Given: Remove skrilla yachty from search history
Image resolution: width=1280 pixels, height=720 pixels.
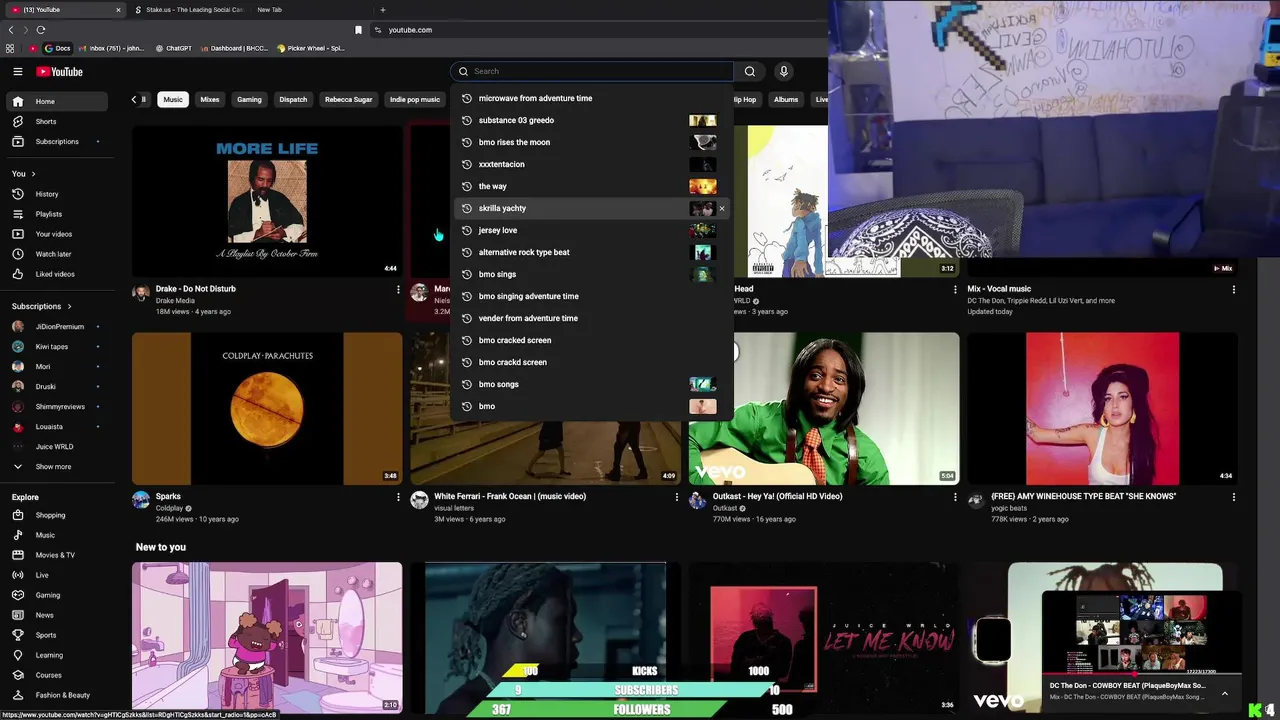Looking at the screenshot, I should point(722,209).
